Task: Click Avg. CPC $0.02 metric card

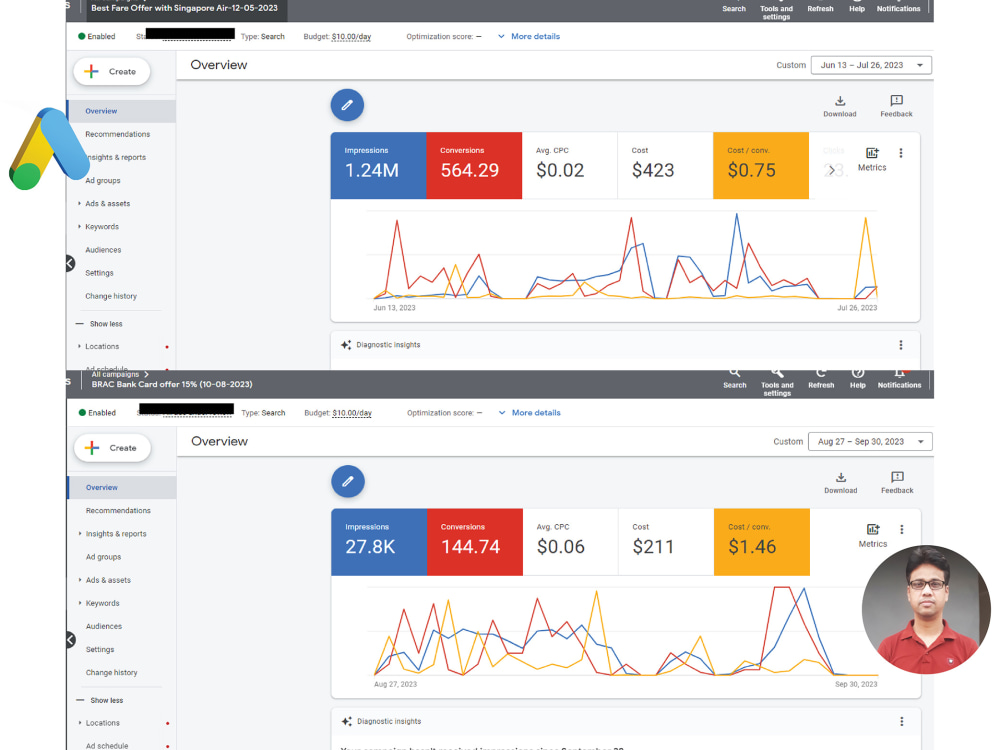Action: (x=570, y=166)
